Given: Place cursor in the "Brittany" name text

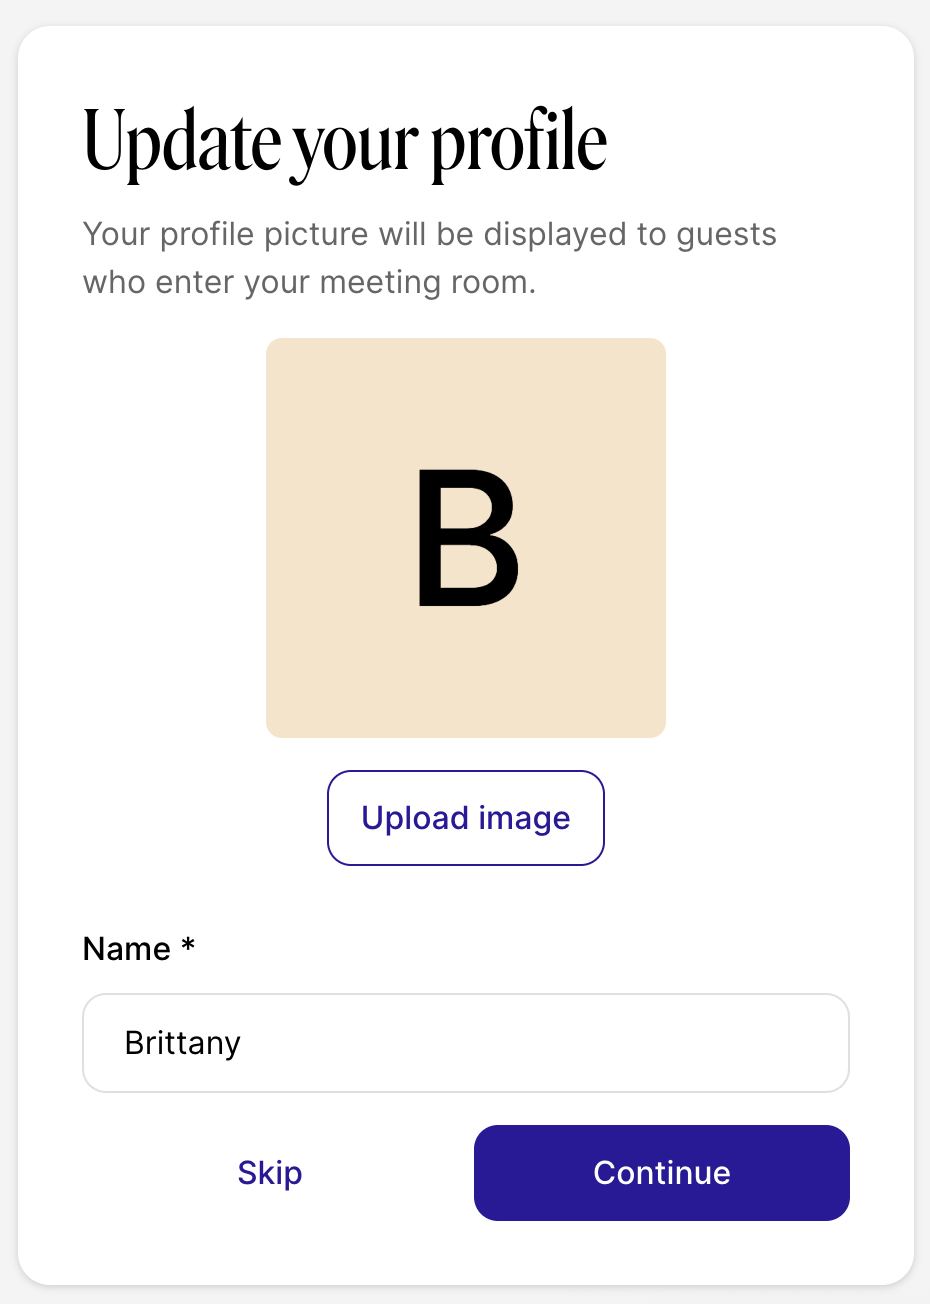Looking at the screenshot, I should click(x=183, y=1043).
